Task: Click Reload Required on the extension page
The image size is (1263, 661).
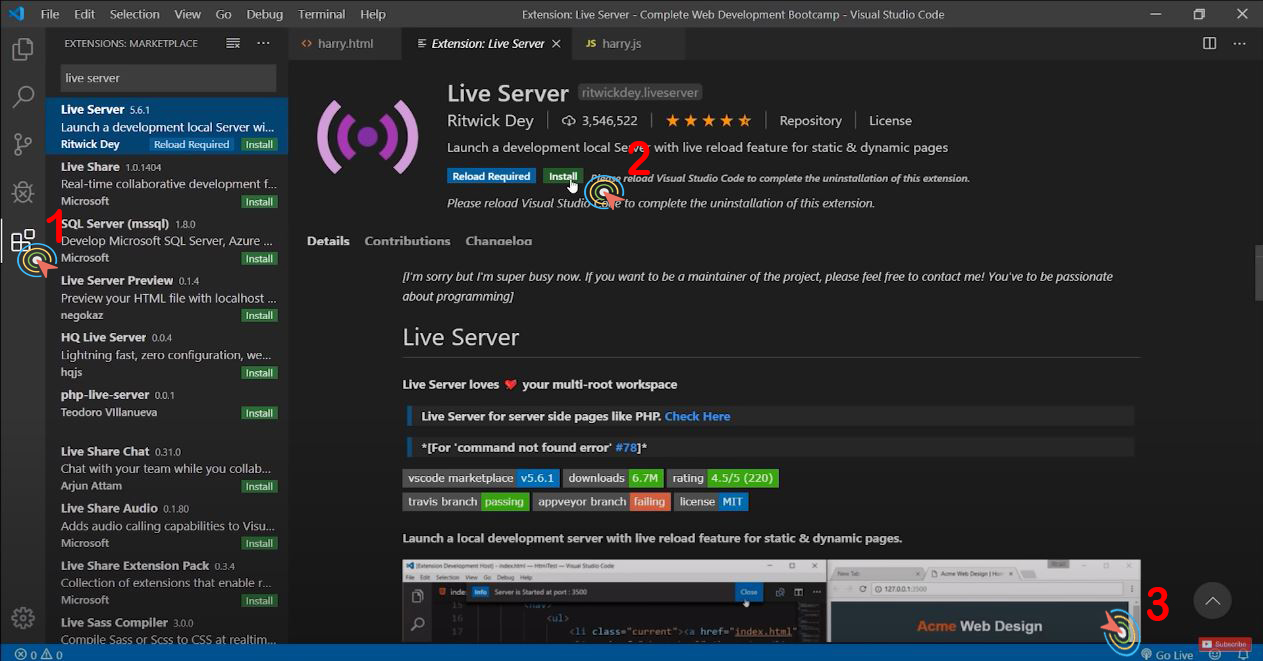Action: point(491,177)
